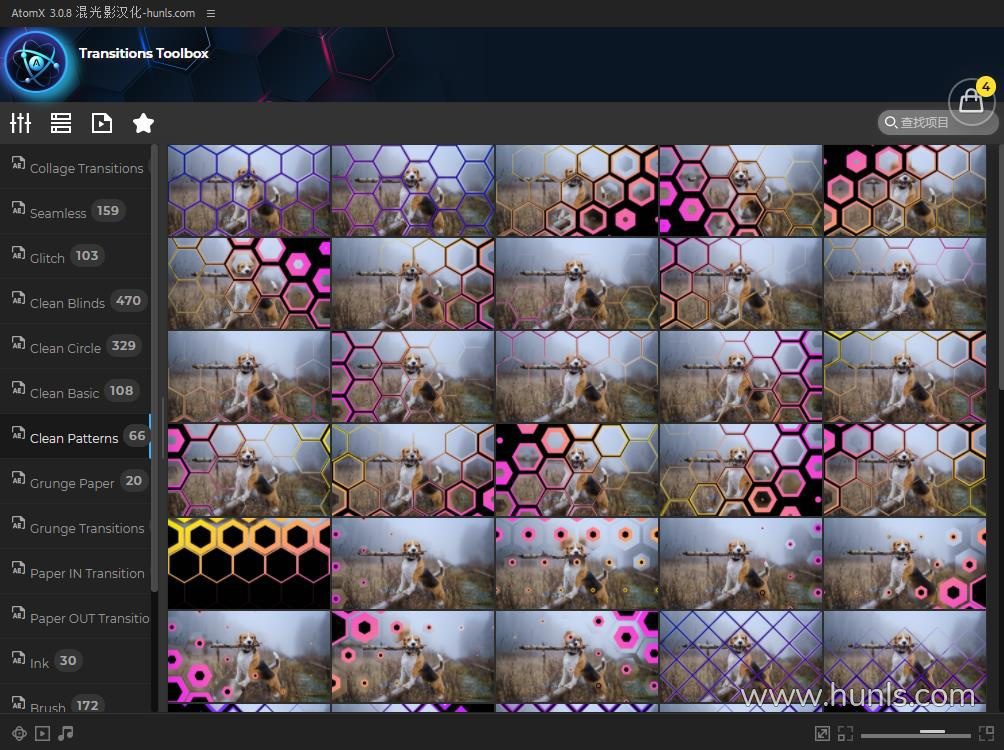Select the Clean Blinds category
The image size is (1004, 750).
click(67, 302)
